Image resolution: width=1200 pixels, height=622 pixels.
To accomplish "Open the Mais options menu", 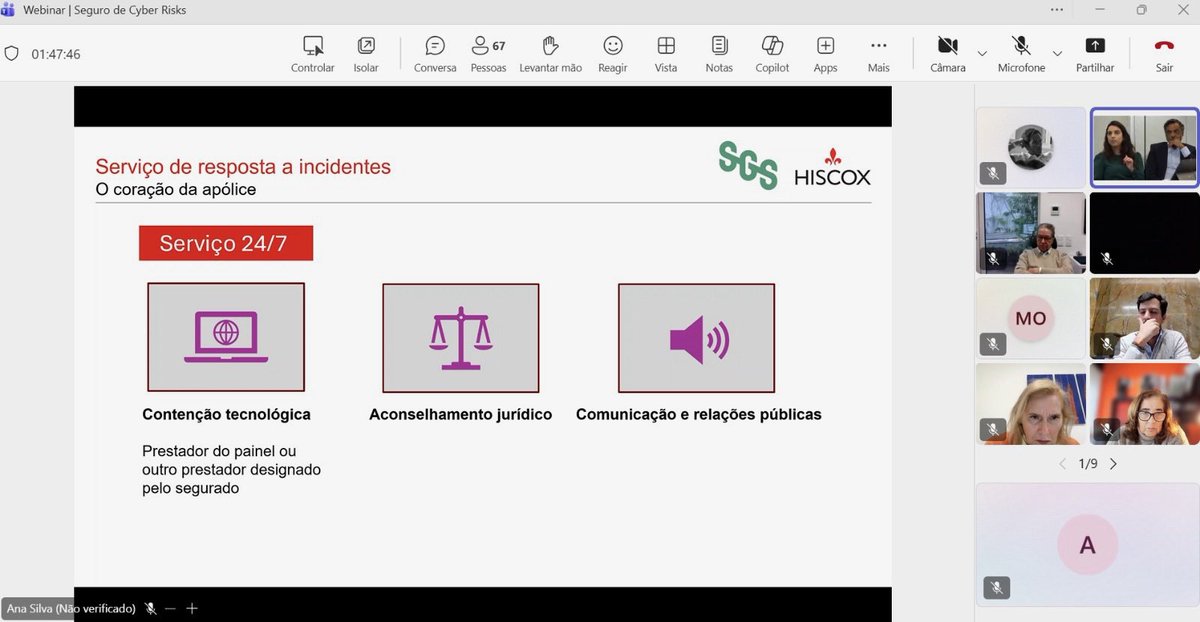I will point(879,54).
